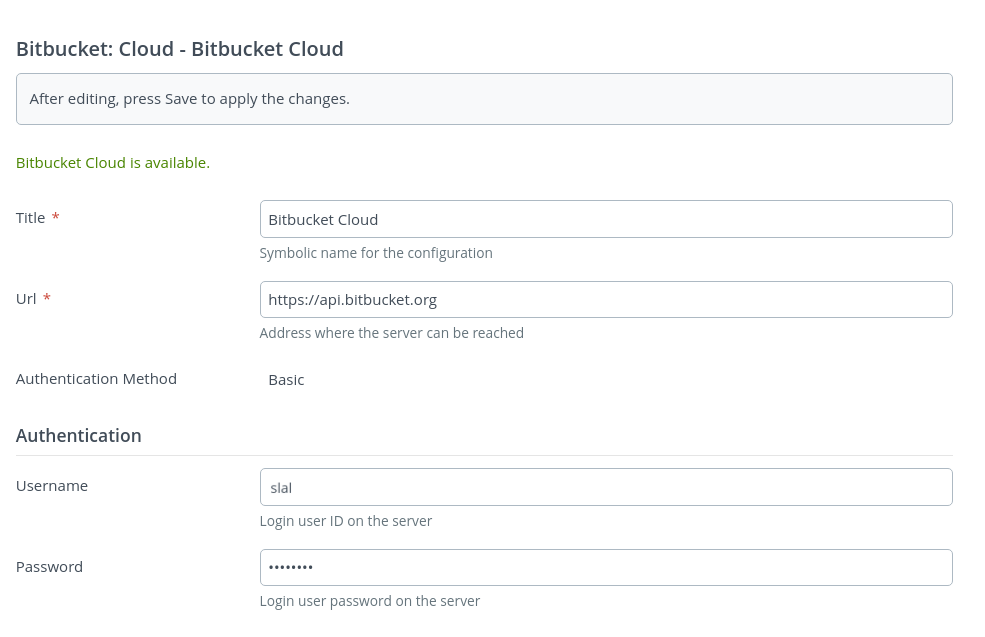The width and height of the screenshot is (985, 637).
Task: Click the 'Address where the server can be reached' hint
Action: [391, 333]
